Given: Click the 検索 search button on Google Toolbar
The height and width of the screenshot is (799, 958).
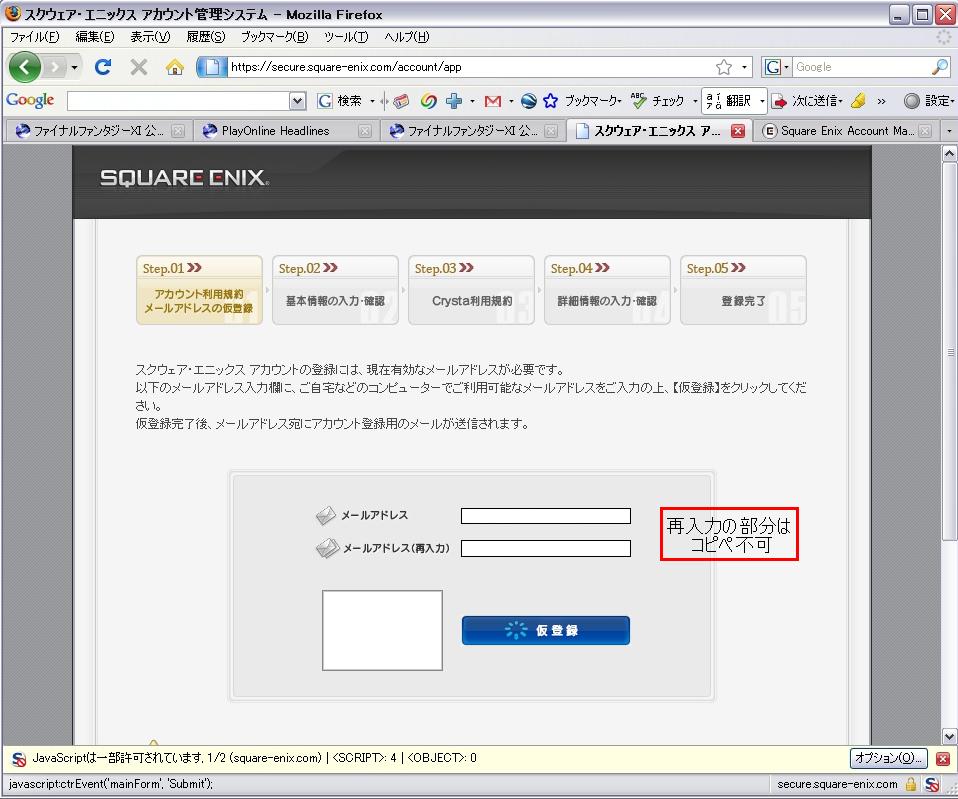Looking at the screenshot, I should (340, 101).
